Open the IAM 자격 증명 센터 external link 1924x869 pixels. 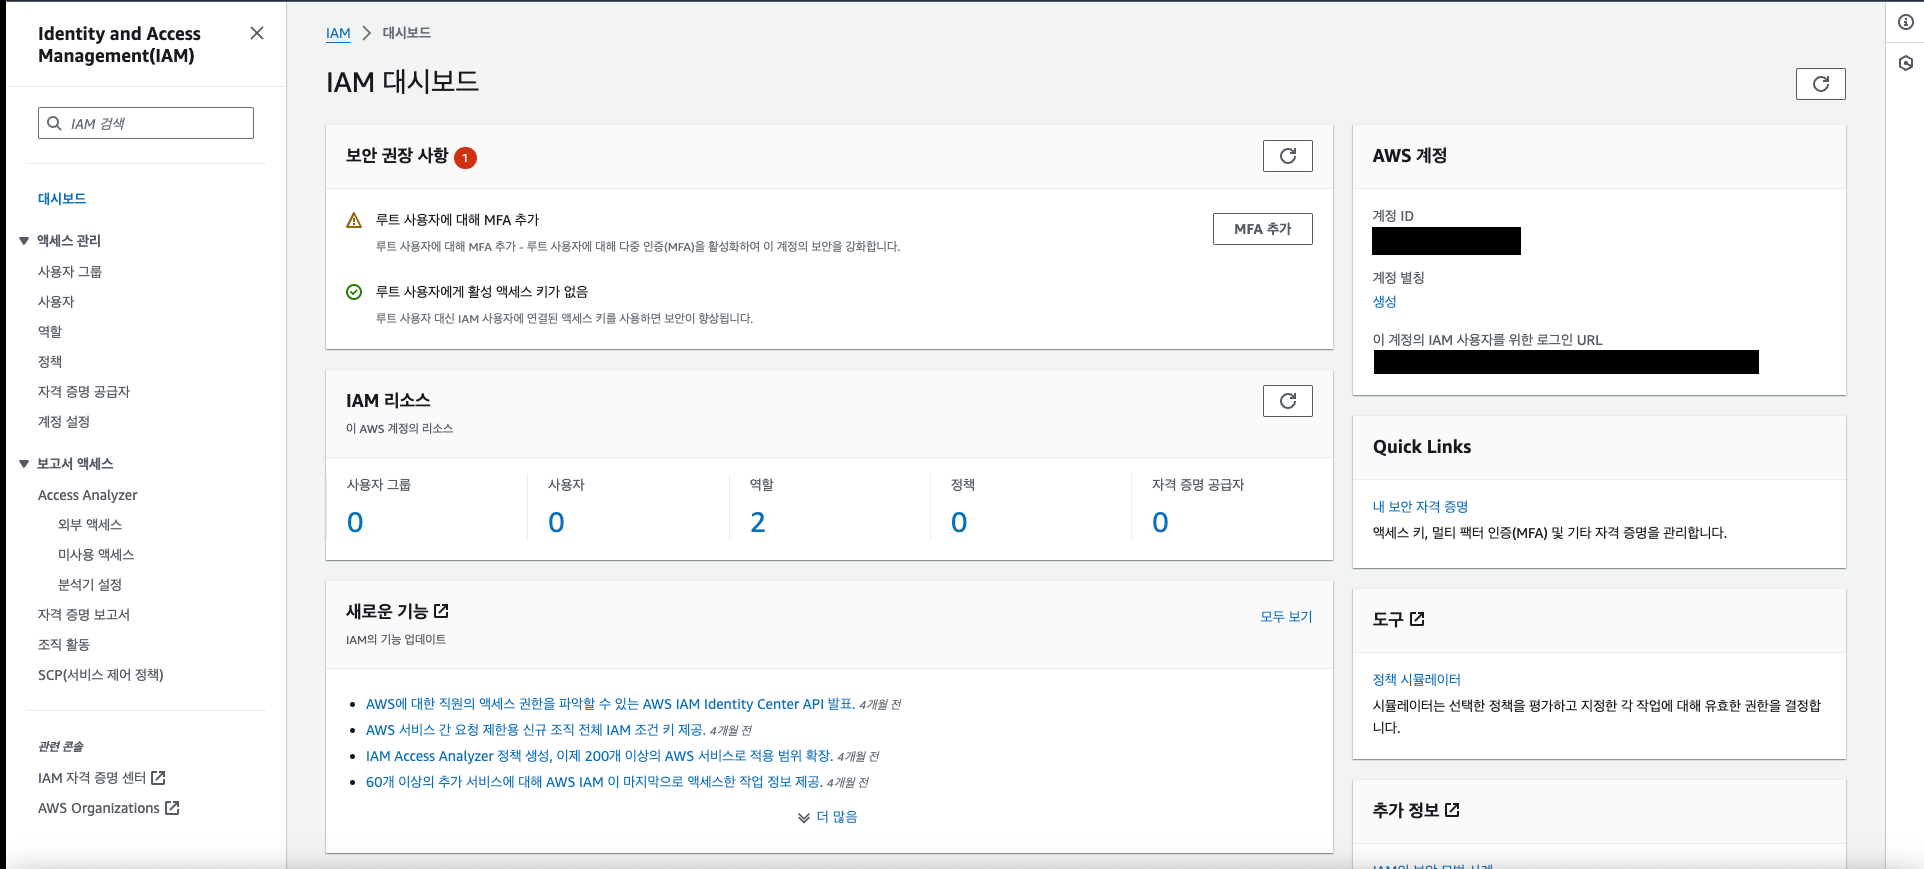(102, 777)
